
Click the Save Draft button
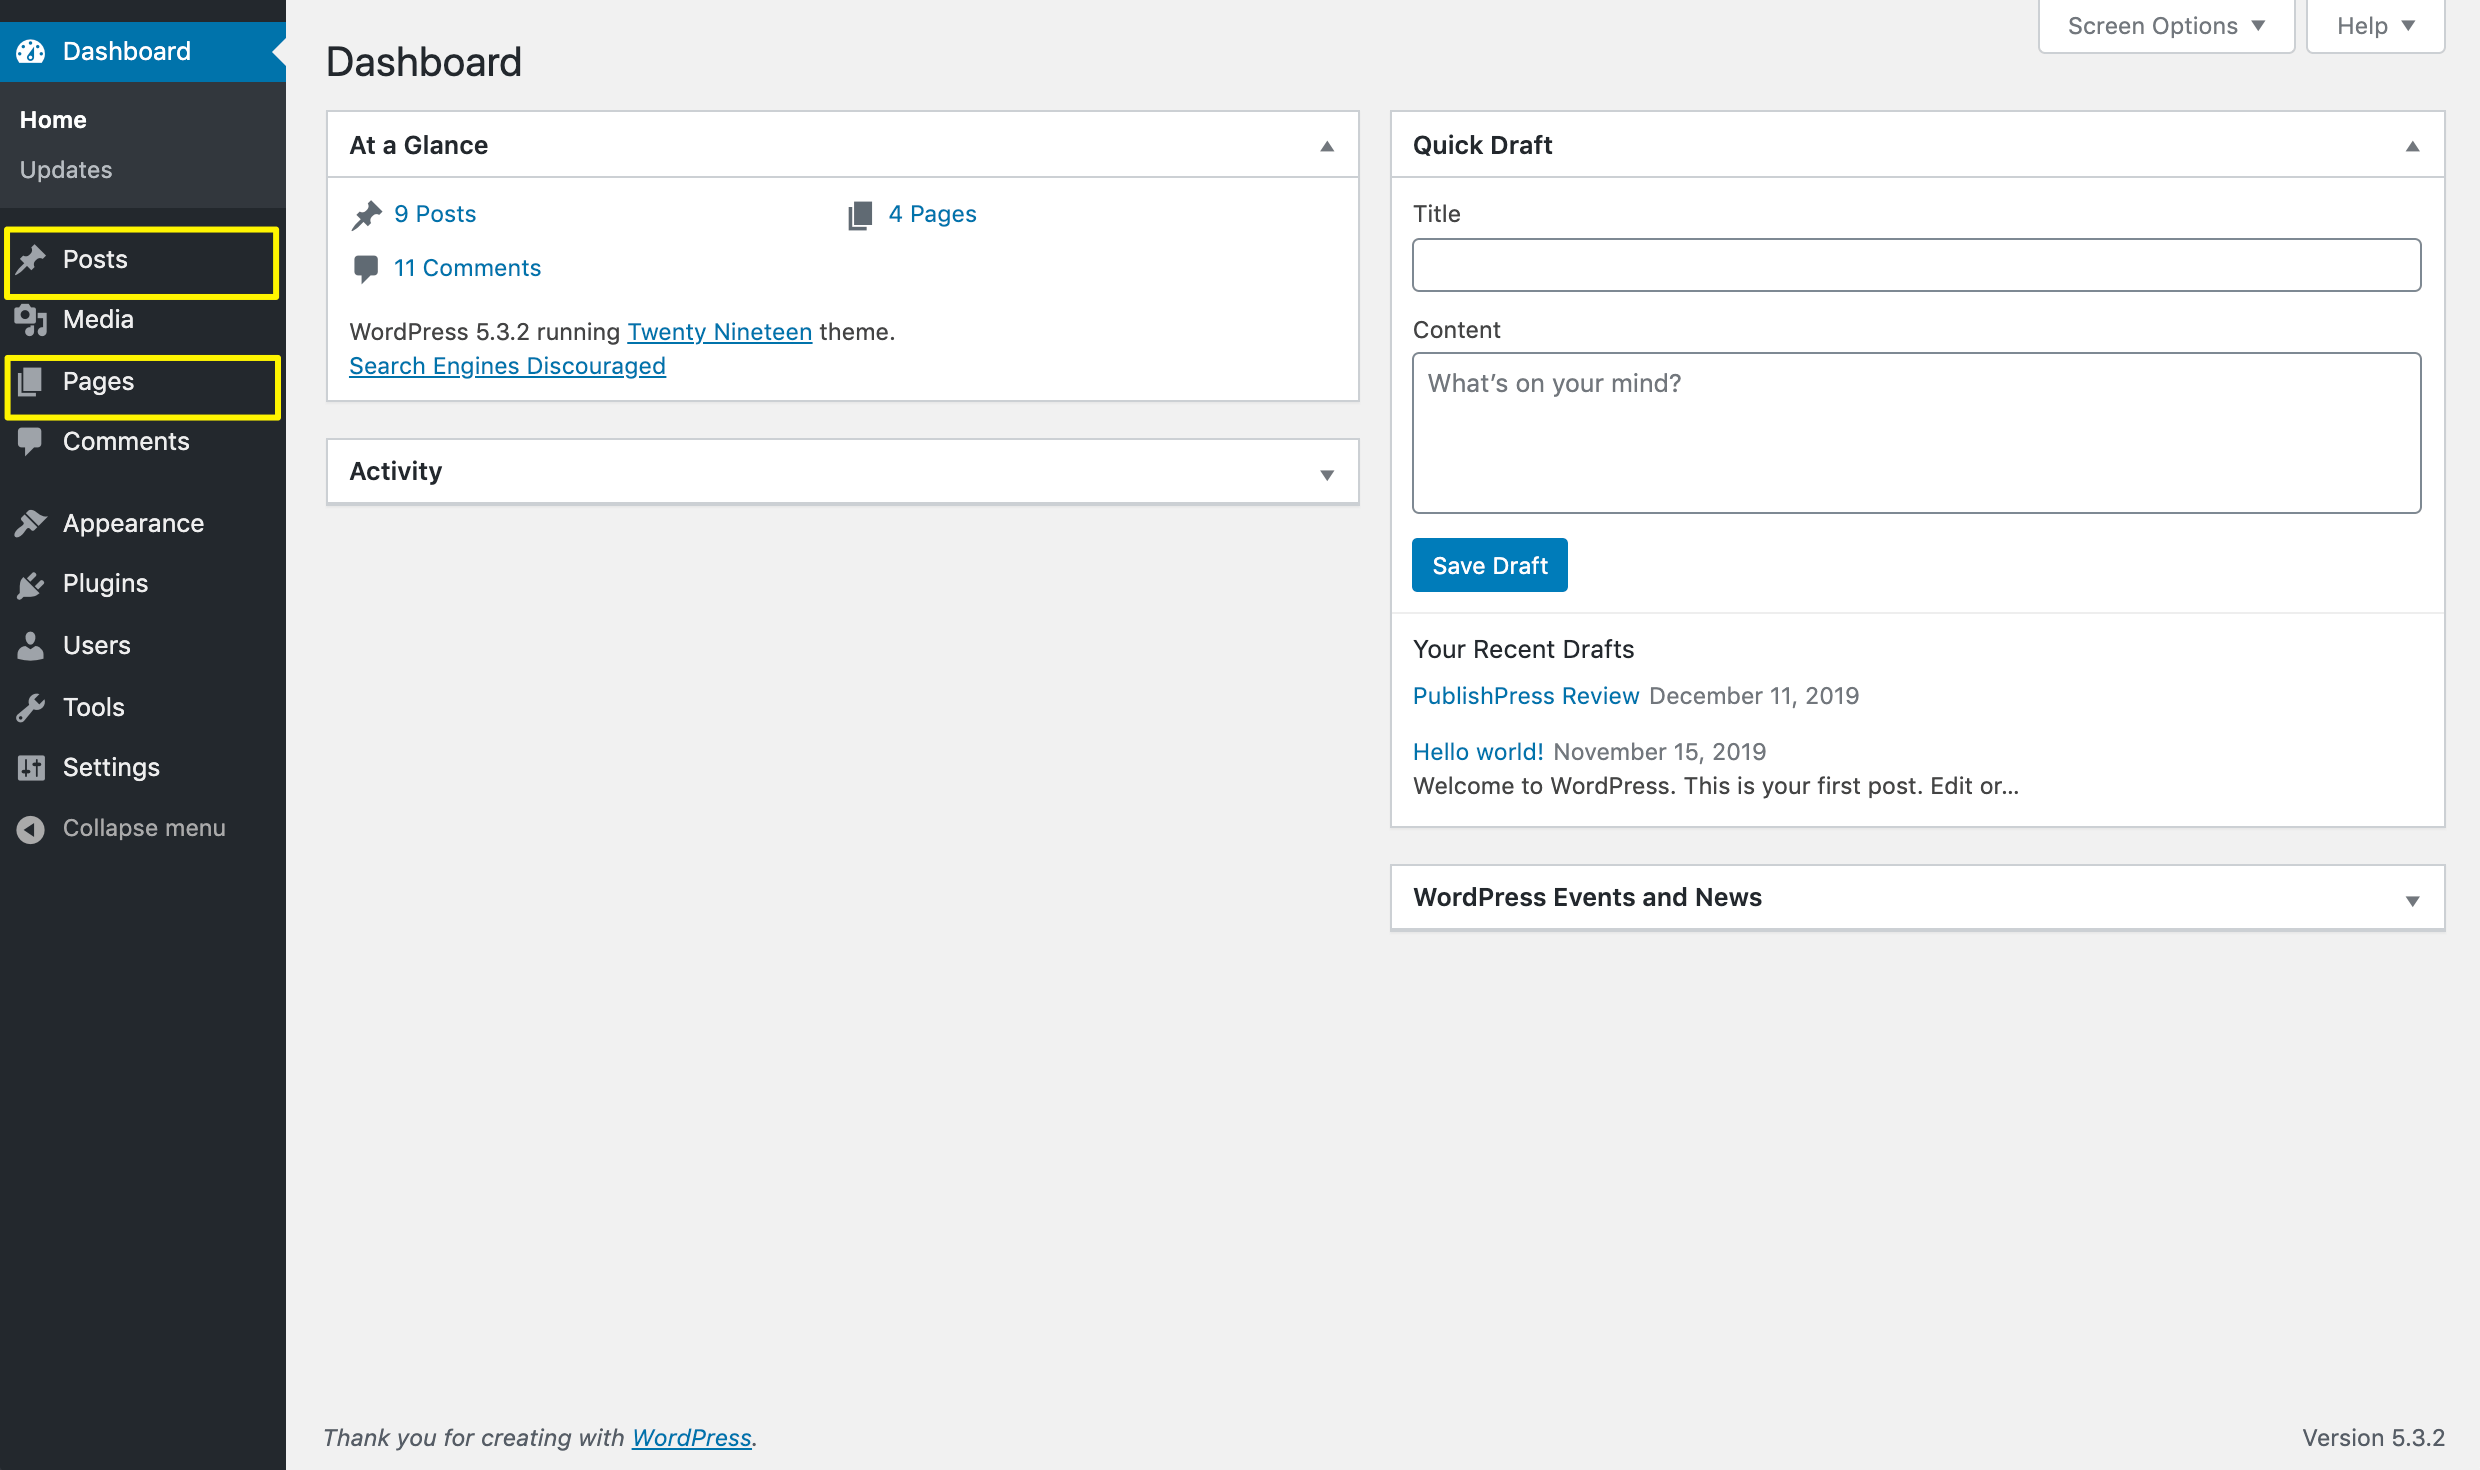click(x=1489, y=565)
